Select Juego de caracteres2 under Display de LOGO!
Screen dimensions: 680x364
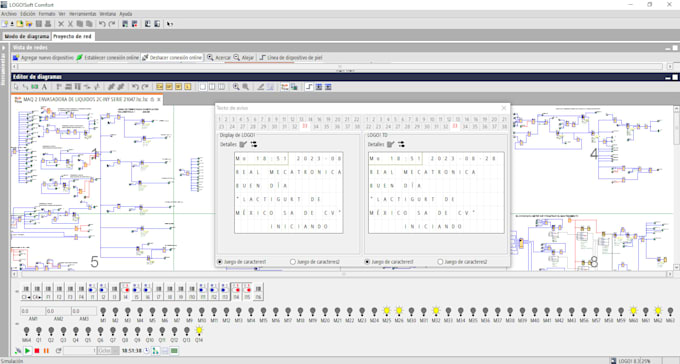coord(315,262)
